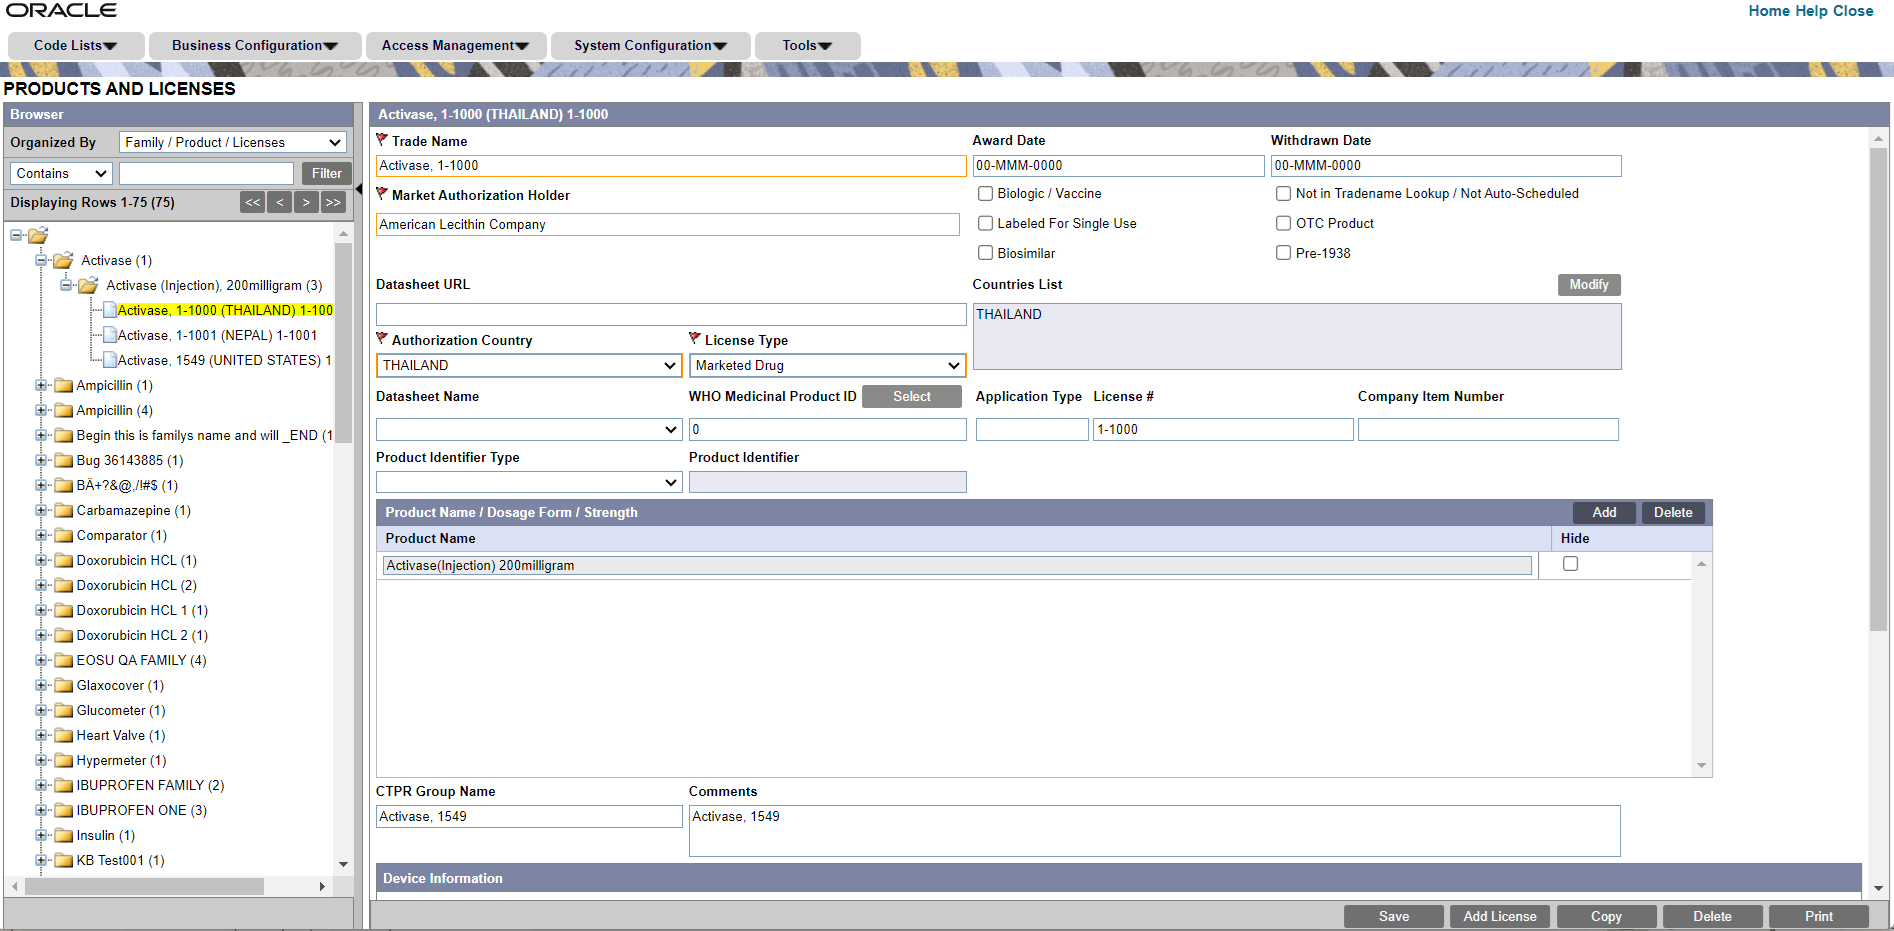Image resolution: width=1894 pixels, height=931 pixels.
Task: Click the Help link
Action: tap(1811, 11)
